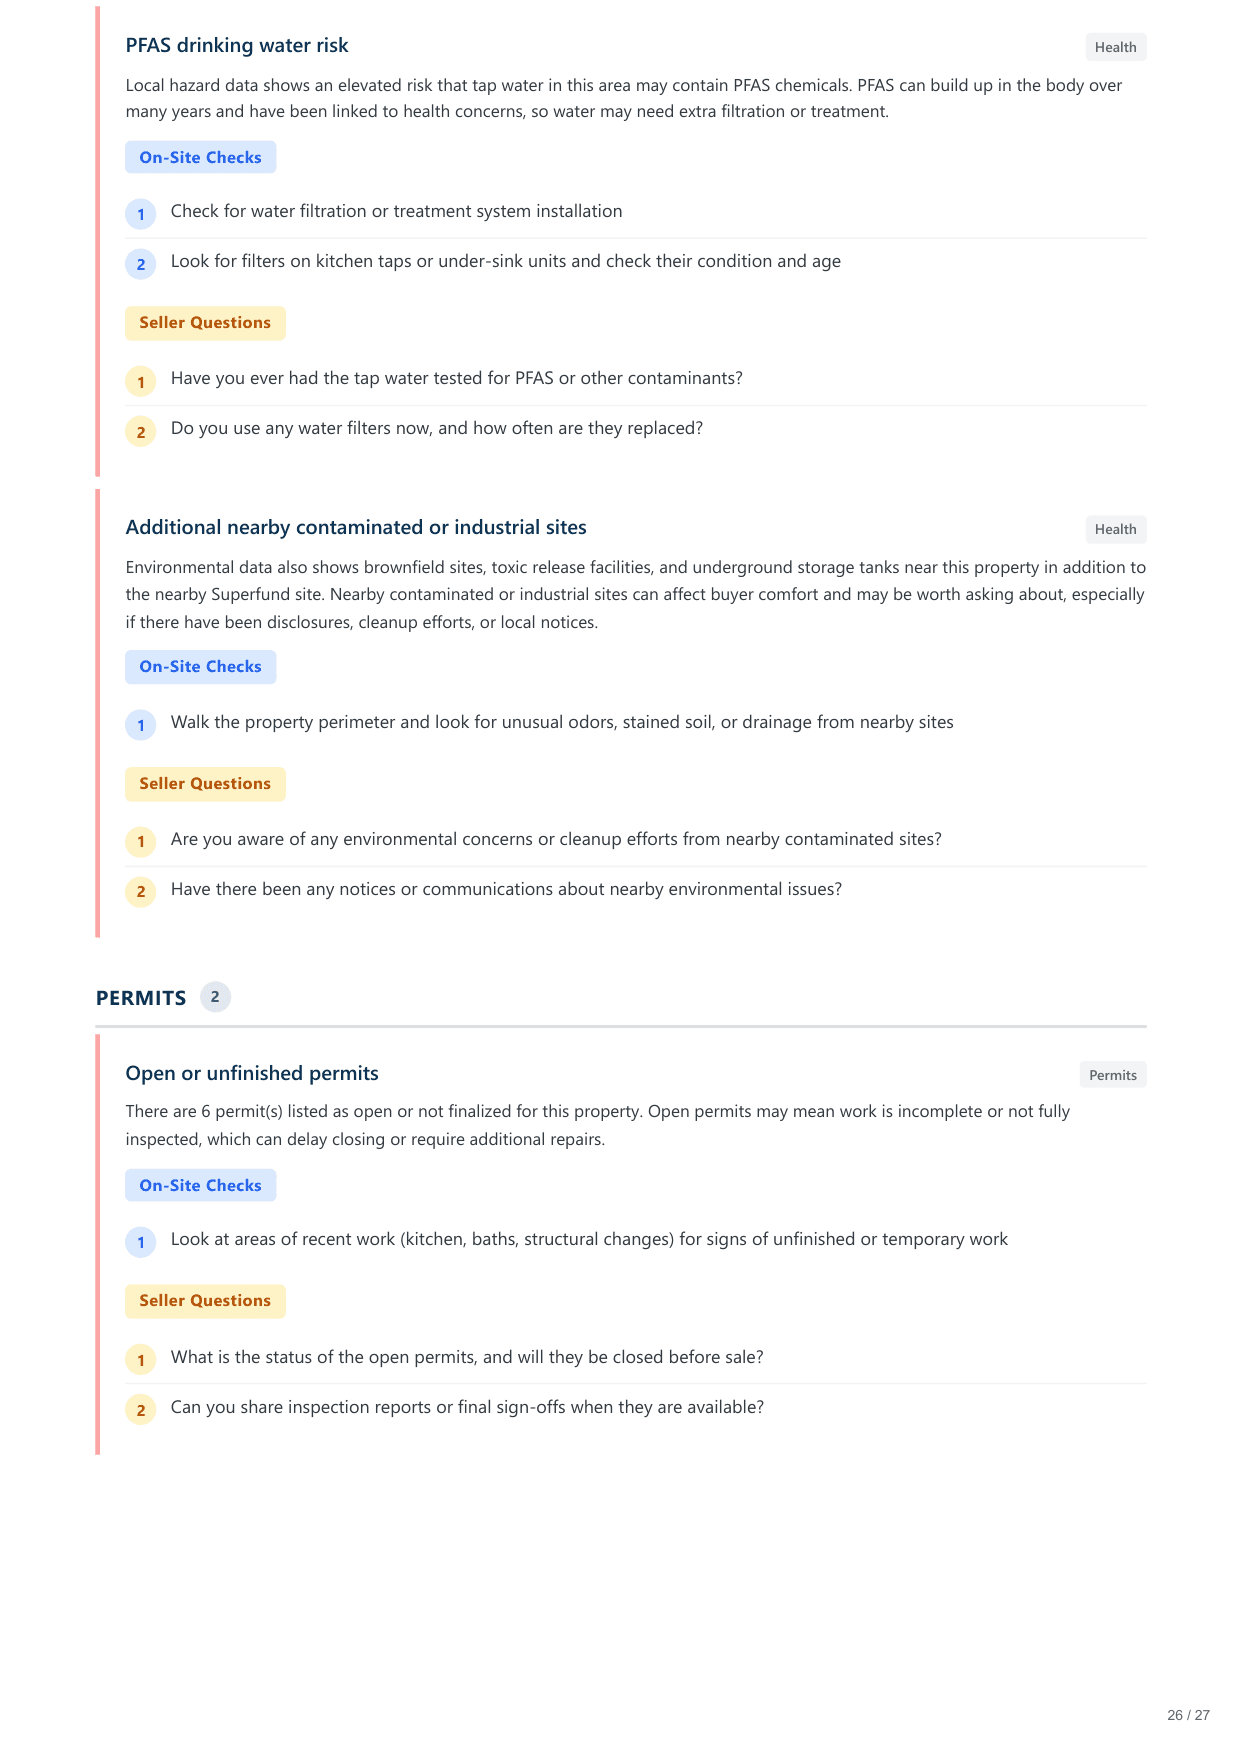The image size is (1242, 1754).
Task: Click the Permits tag beside Open or unfinished permits
Action: (1112, 1075)
